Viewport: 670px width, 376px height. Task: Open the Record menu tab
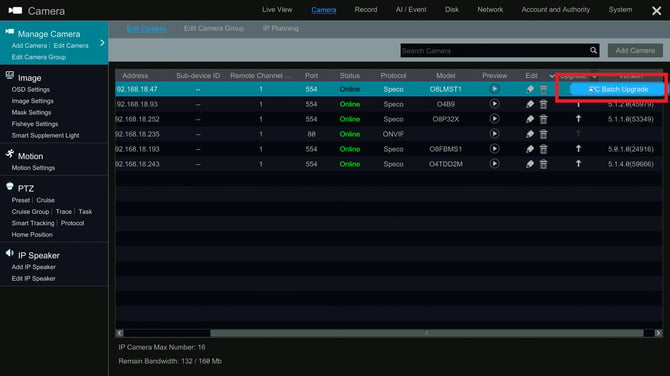point(366,9)
